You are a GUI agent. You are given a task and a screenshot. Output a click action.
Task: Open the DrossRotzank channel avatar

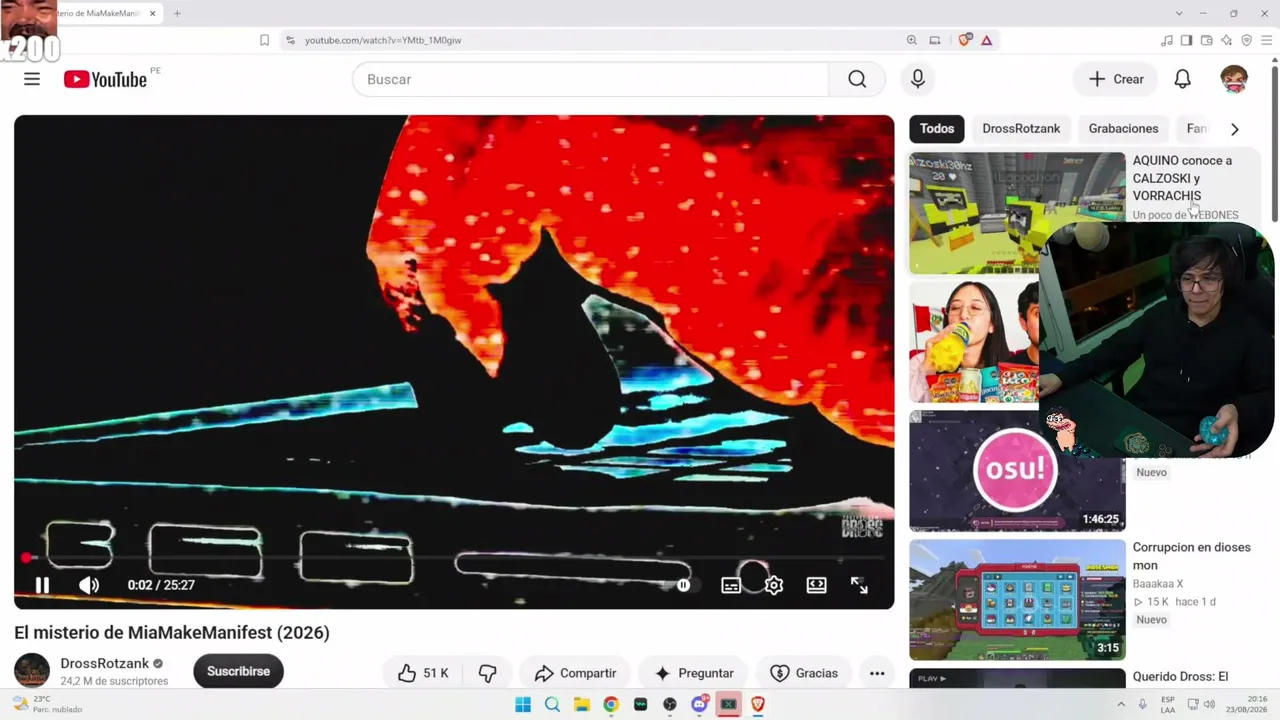32,671
